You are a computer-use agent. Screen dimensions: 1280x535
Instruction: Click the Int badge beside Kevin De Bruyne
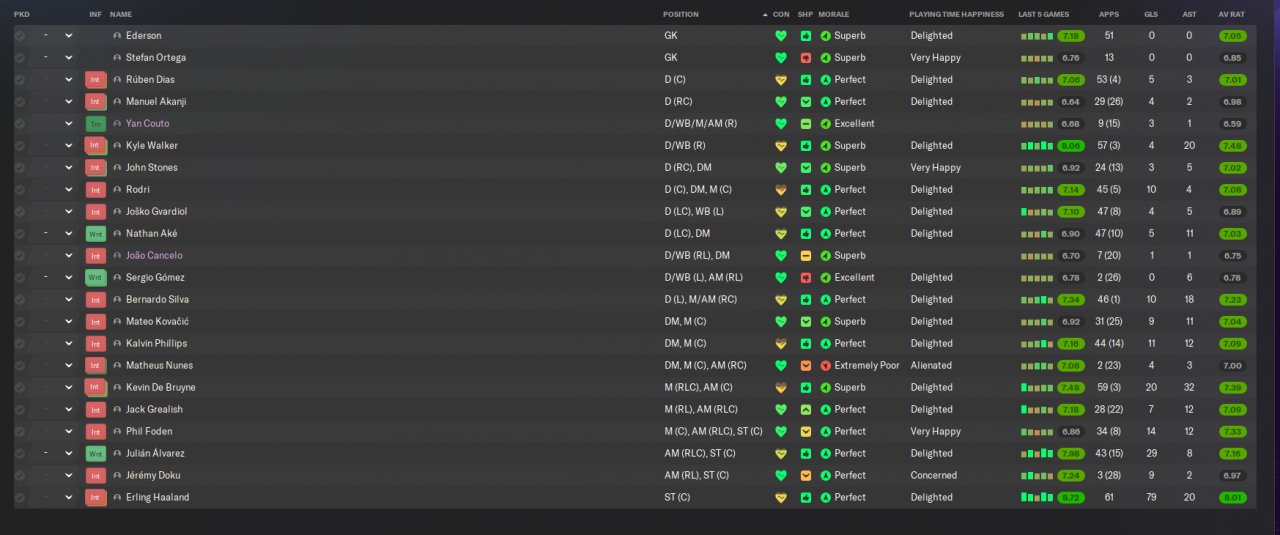coord(96,388)
